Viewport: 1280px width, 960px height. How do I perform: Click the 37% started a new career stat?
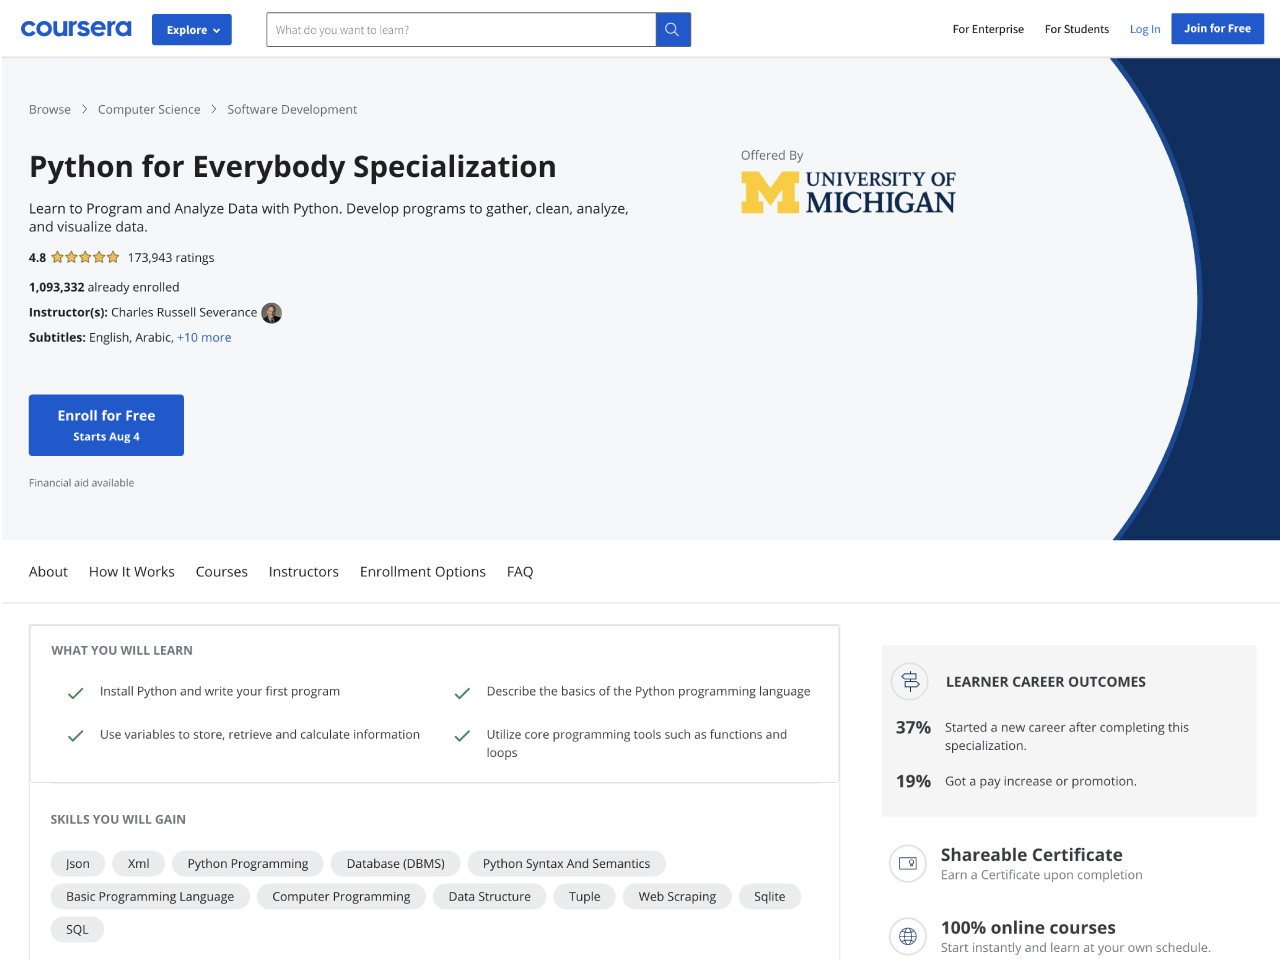(1043, 736)
